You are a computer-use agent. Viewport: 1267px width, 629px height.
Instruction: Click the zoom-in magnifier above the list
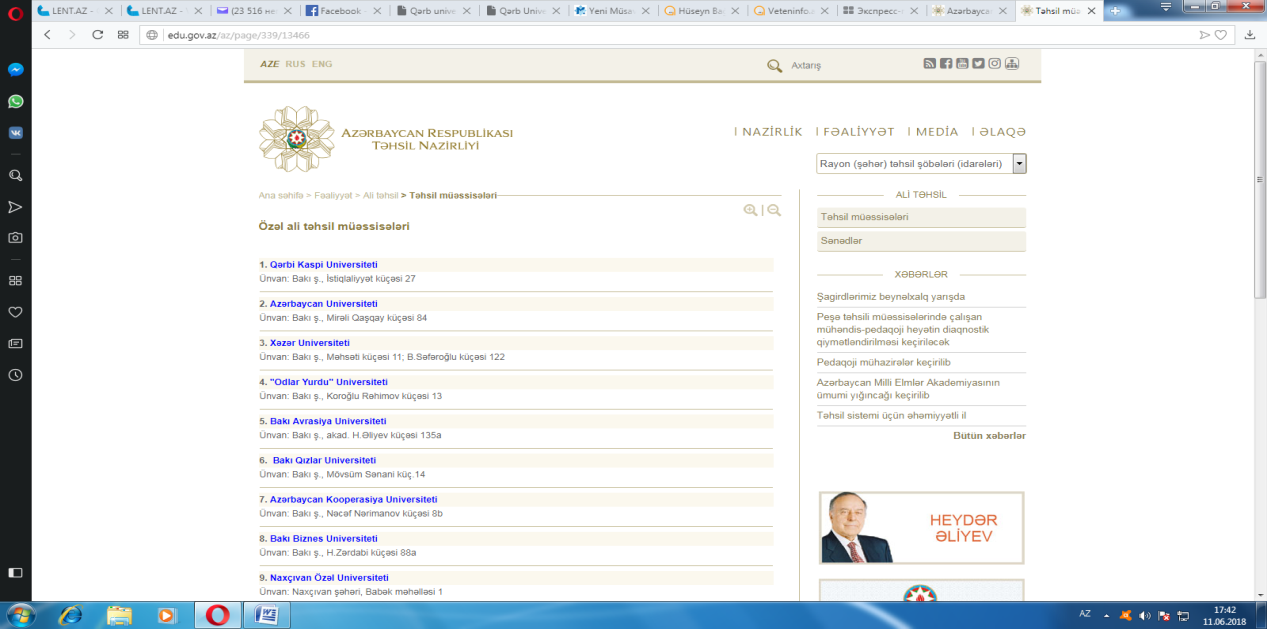coord(750,210)
